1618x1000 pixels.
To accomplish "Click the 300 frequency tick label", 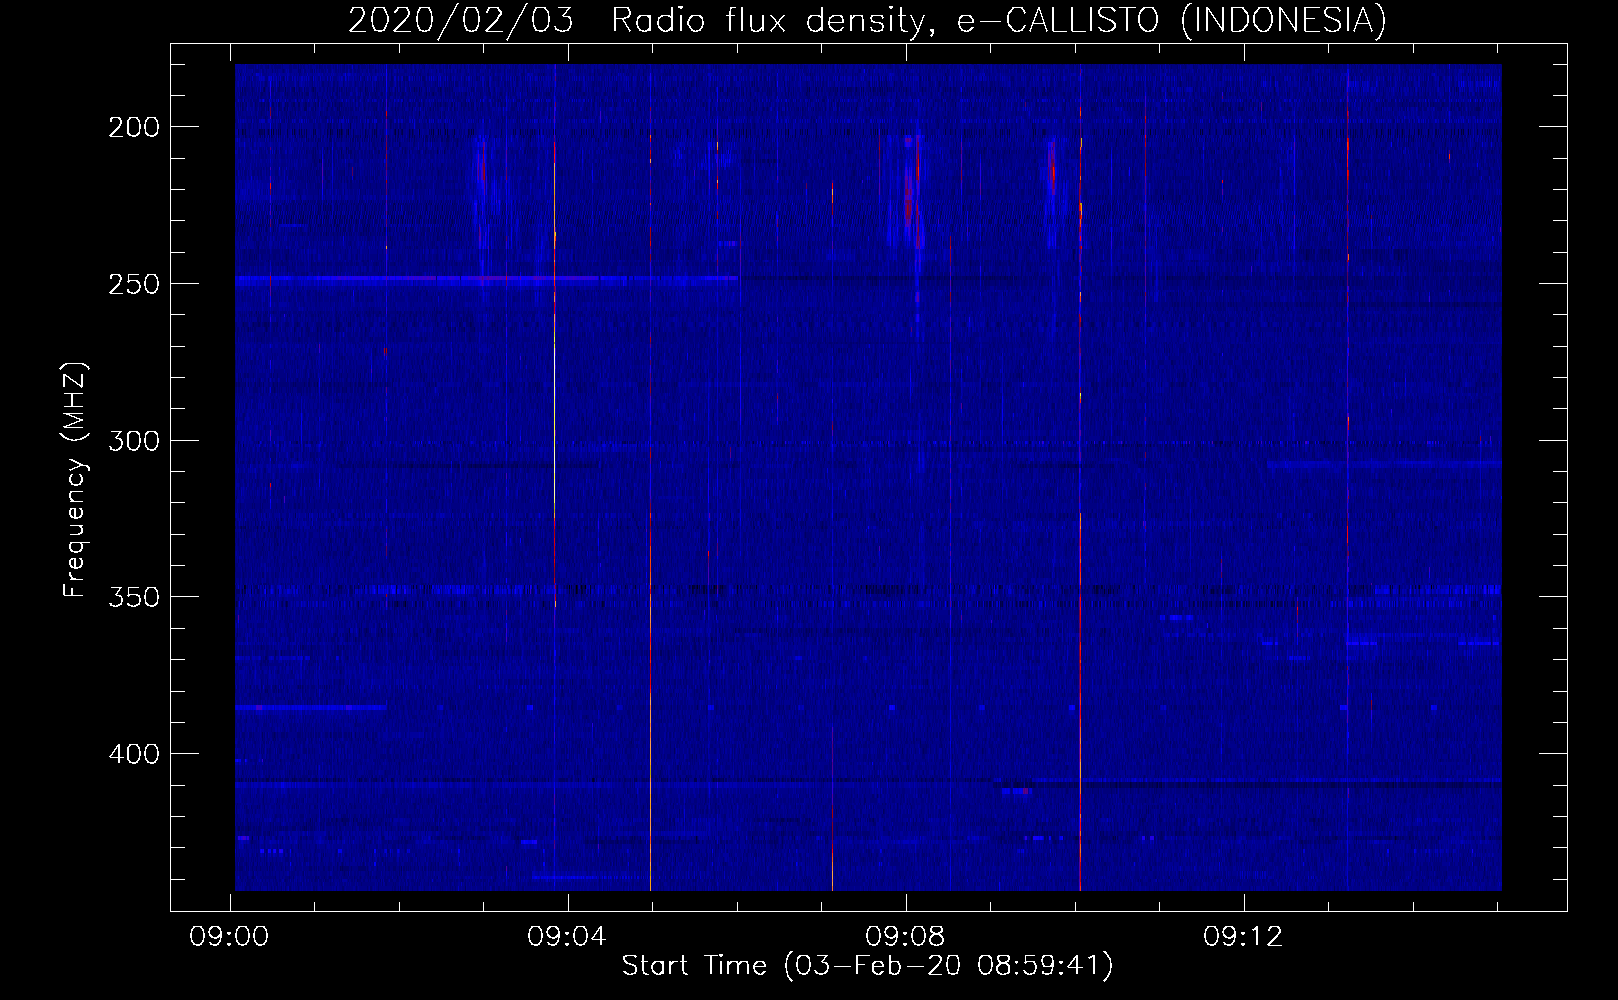I will point(134,441).
